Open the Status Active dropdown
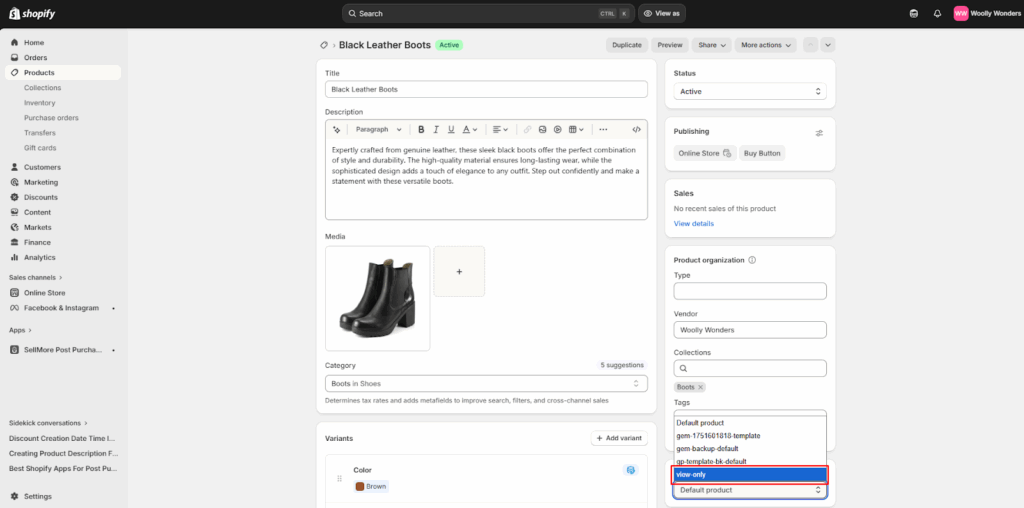Image resolution: width=1024 pixels, height=508 pixels. pyautogui.click(x=750, y=91)
